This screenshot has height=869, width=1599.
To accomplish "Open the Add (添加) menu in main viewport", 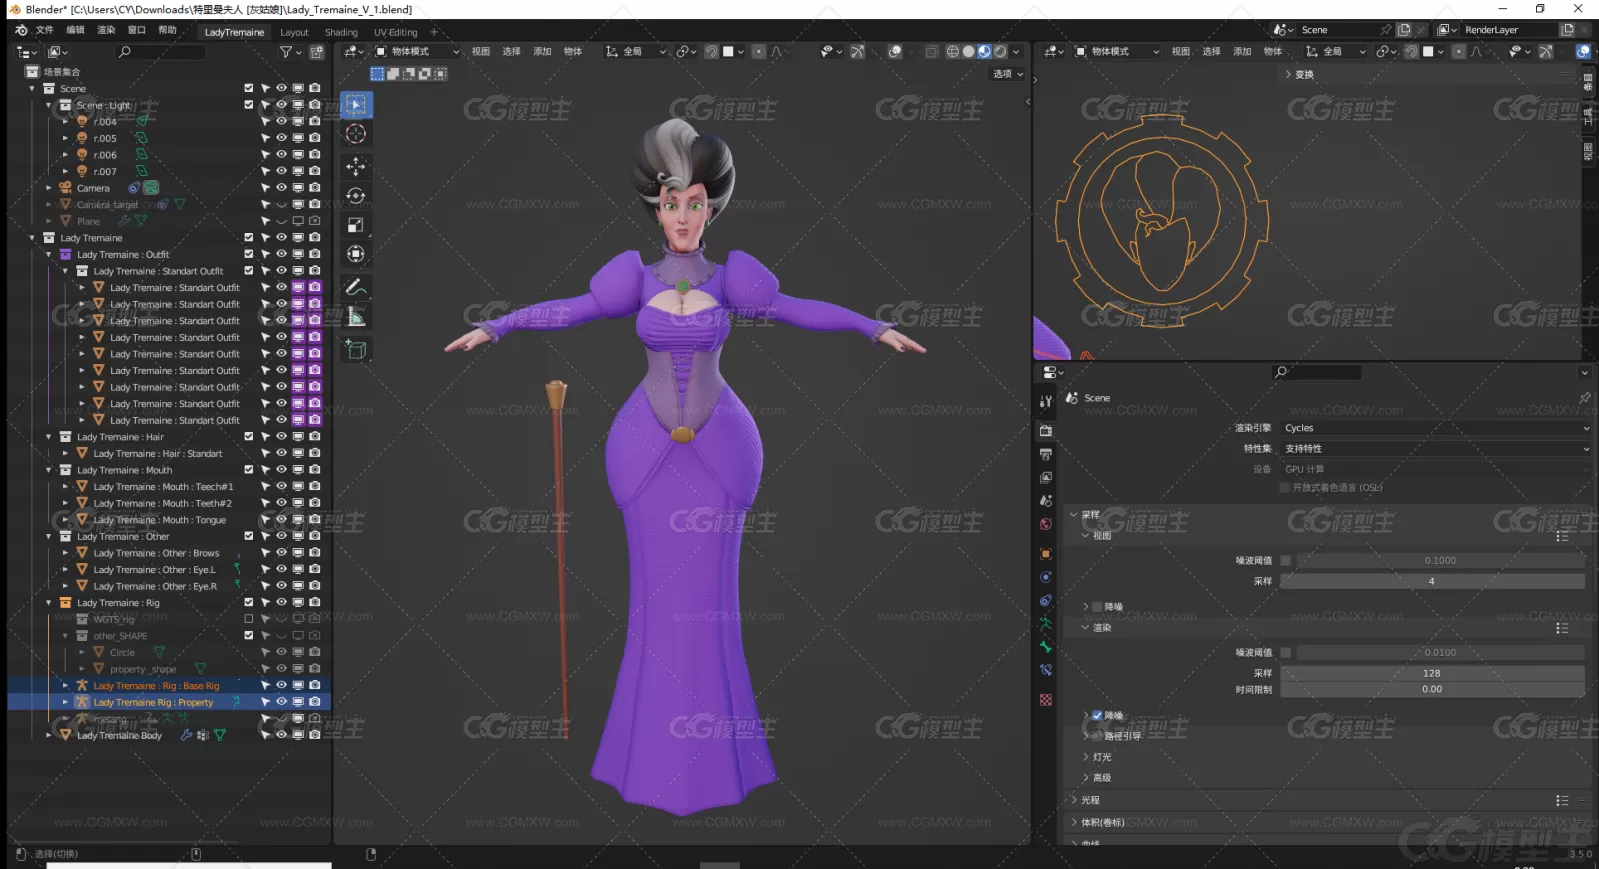I will [x=542, y=52].
